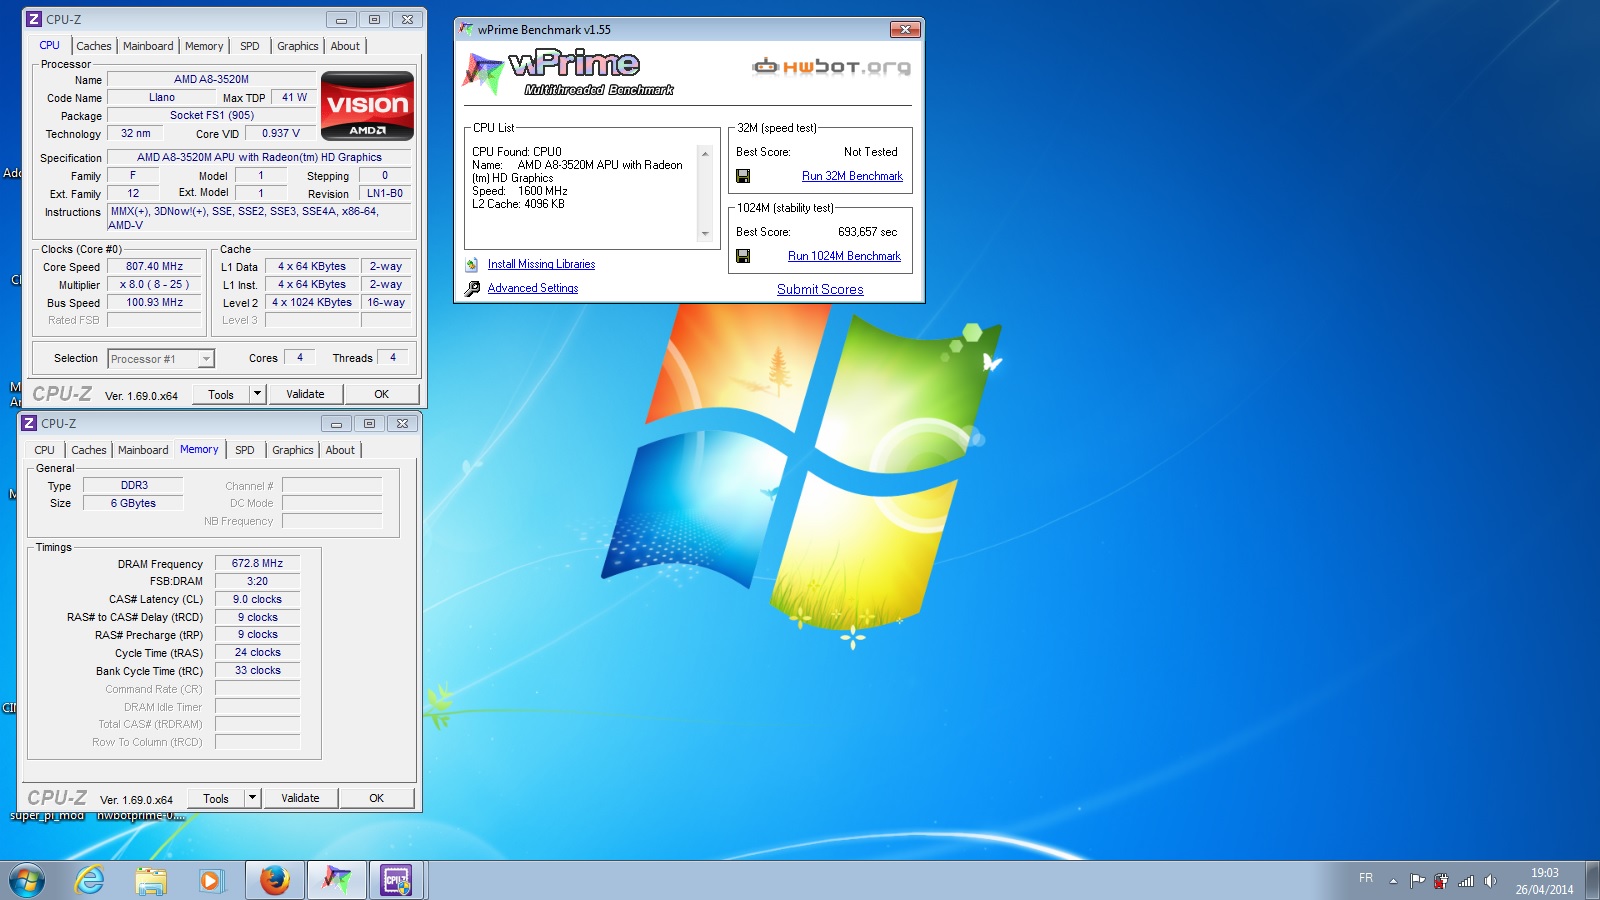
Task: Click the CPU-Z title bar icon of the top window
Action: pos(34,19)
